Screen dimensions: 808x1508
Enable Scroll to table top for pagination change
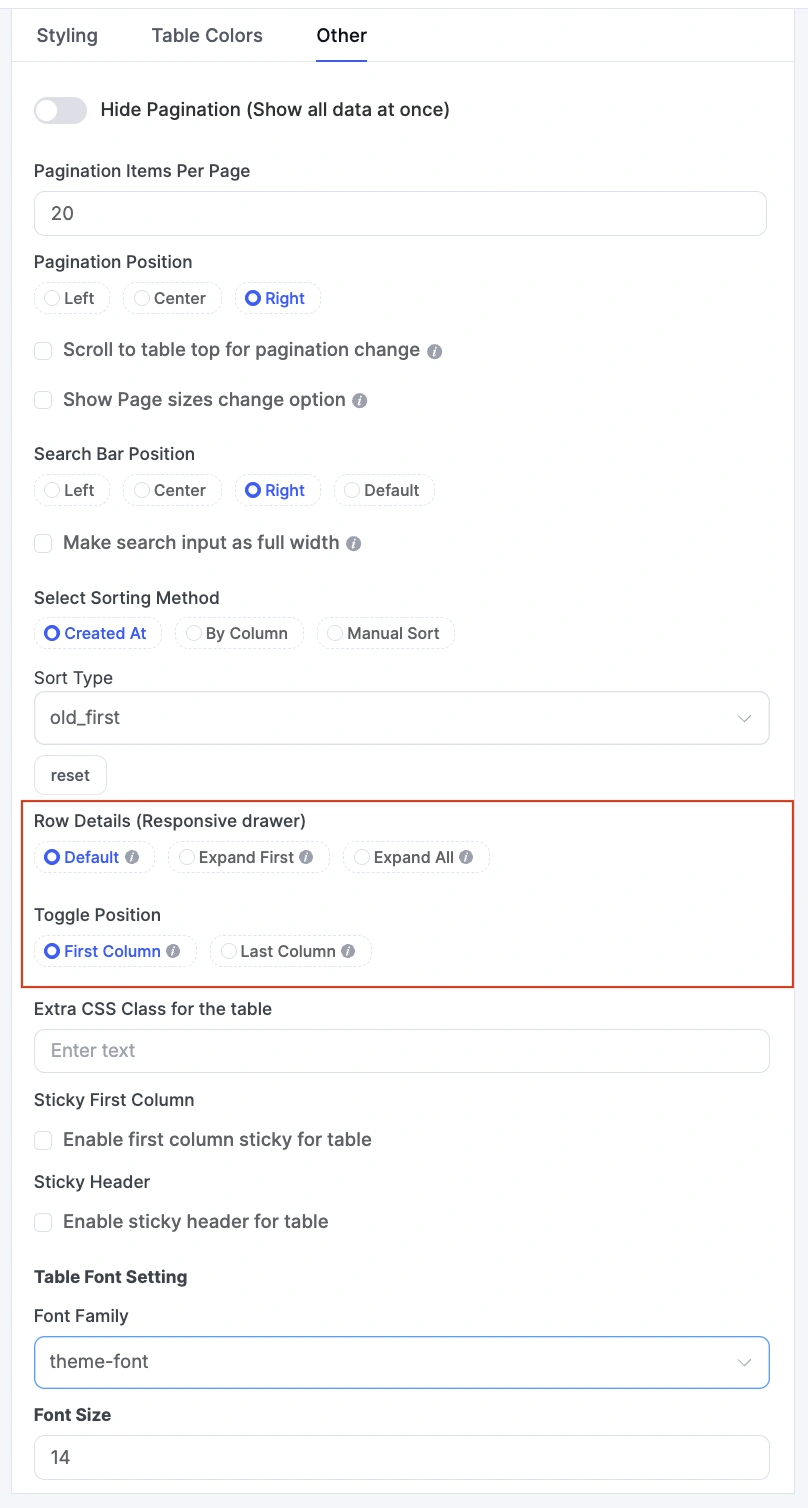pos(42,351)
